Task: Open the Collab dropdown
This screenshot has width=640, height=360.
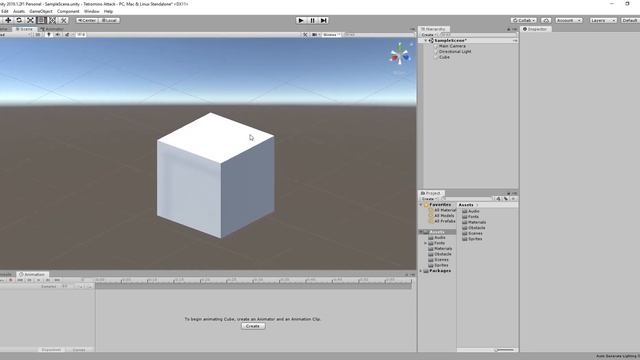Action: 524,20
